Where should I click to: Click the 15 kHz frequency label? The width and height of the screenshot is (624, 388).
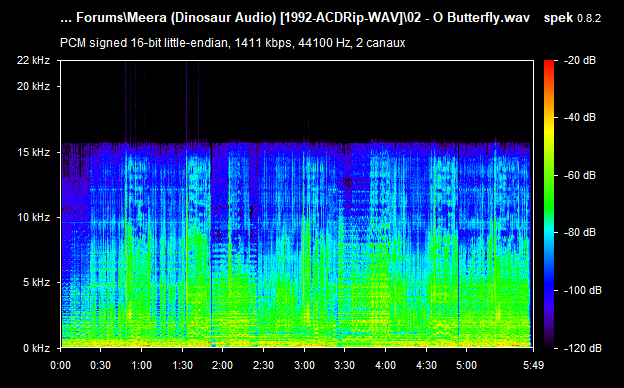tap(33, 152)
